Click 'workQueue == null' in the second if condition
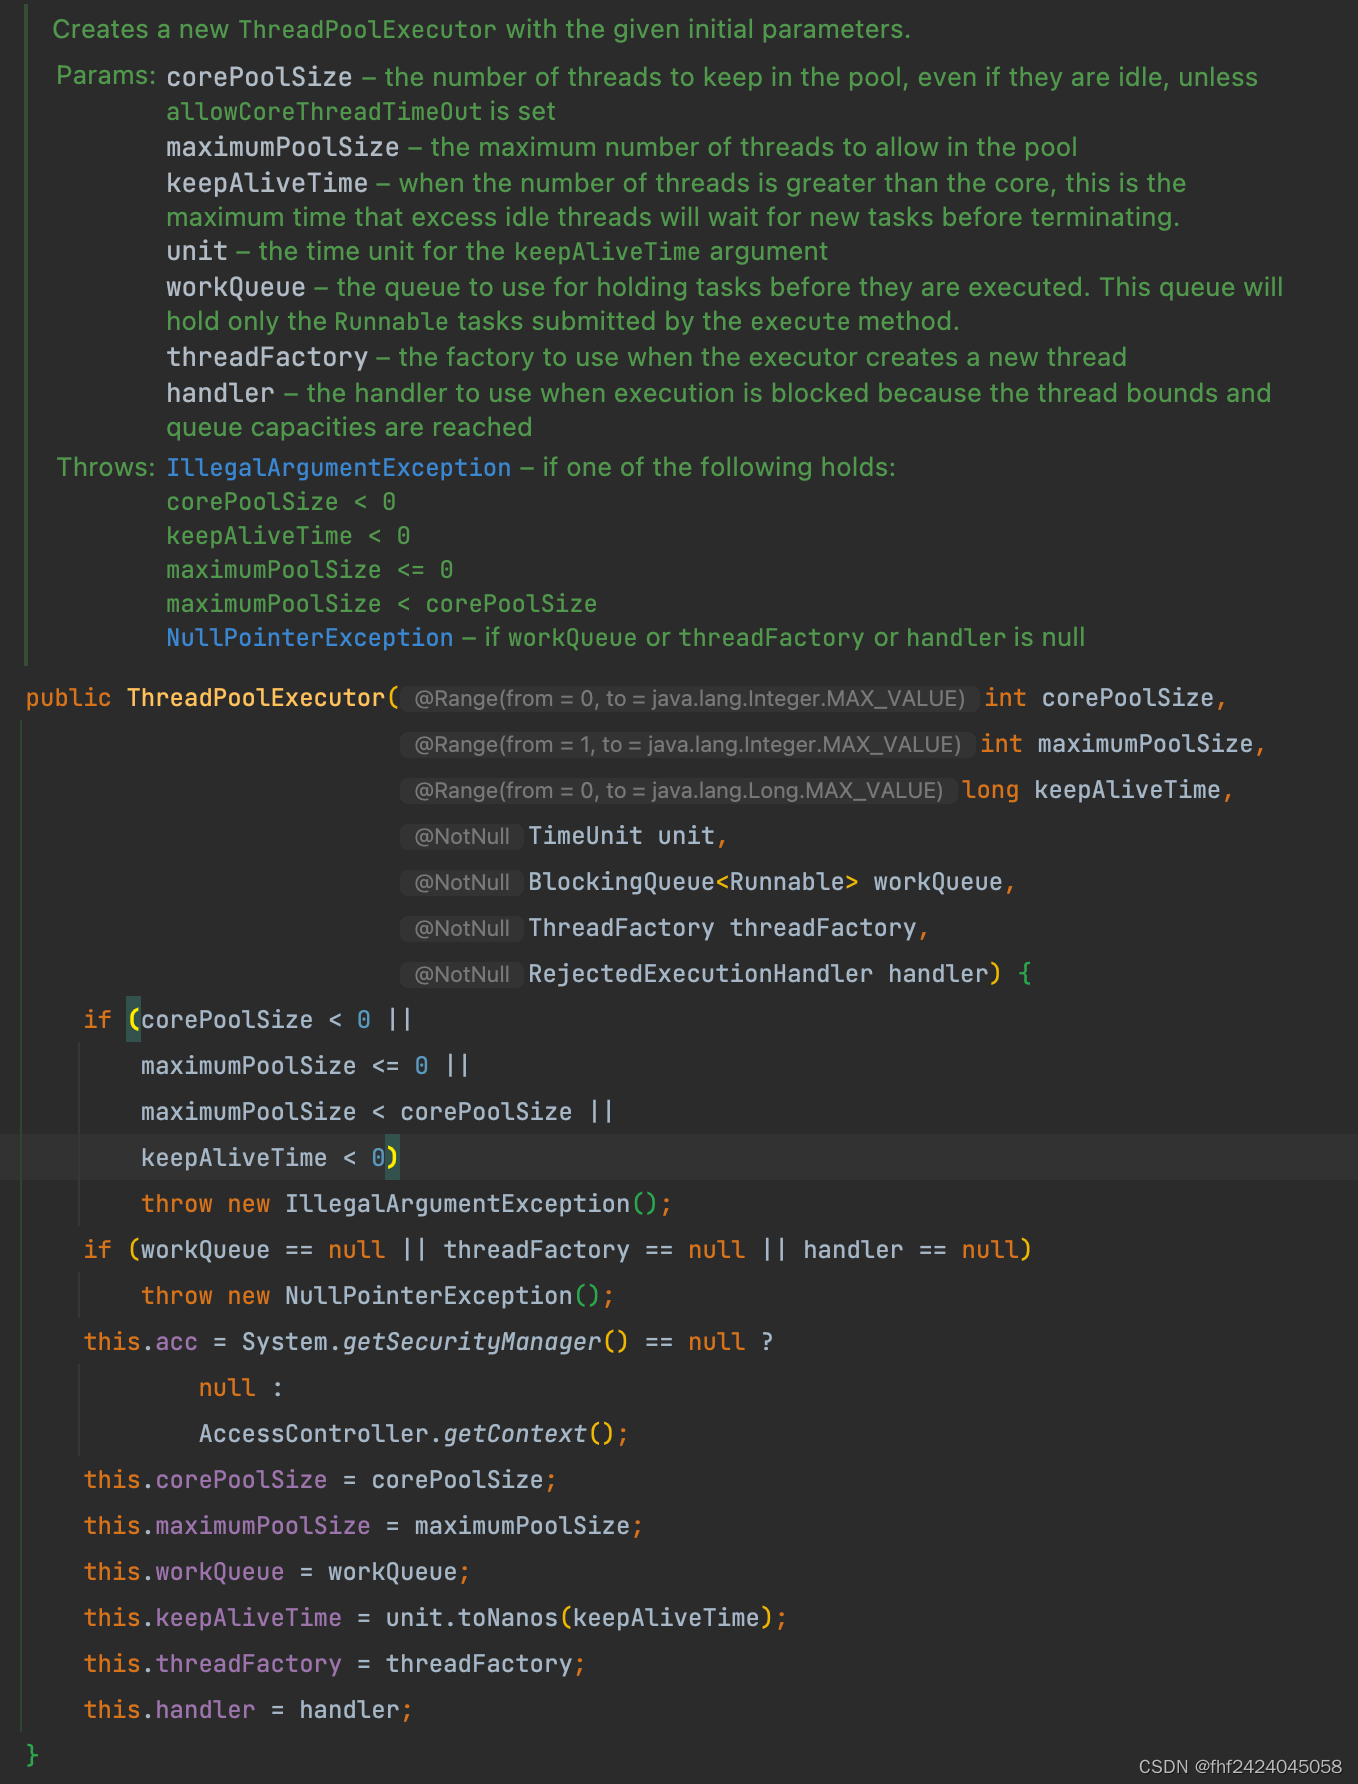Viewport: 1358px width, 1784px height. (x=263, y=1250)
